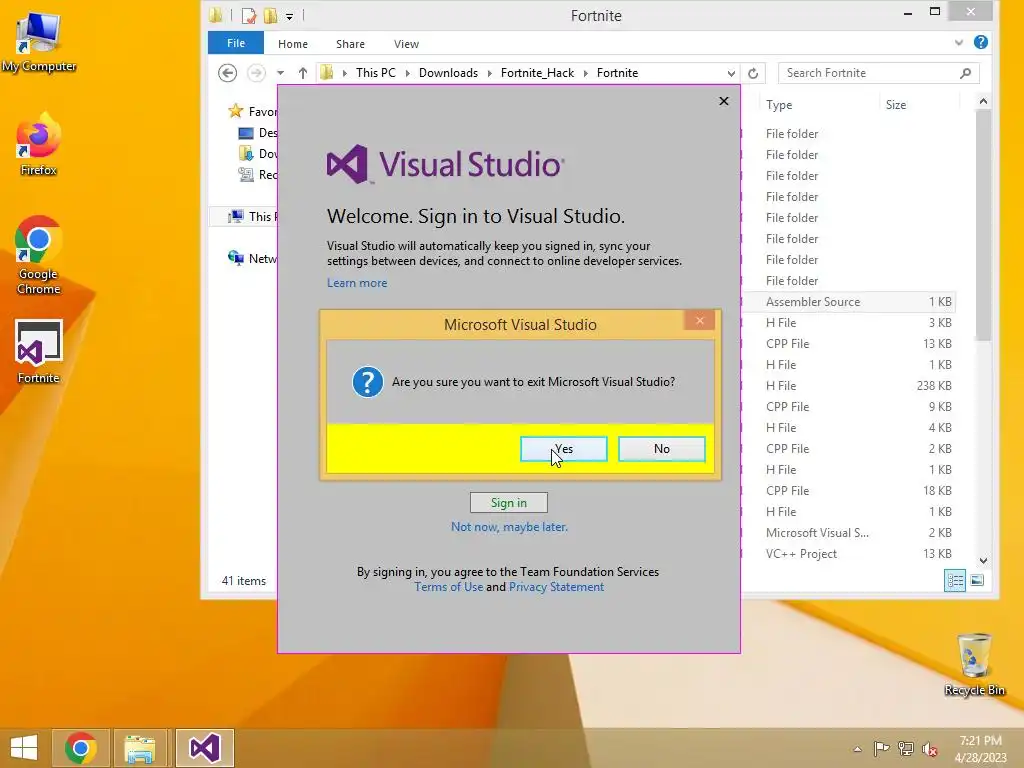Image resolution: width=1024 pixels, height=768 pixels.
Task: Select Network in navigation pane
Action: pyautogui.click(x=253, y=258)
